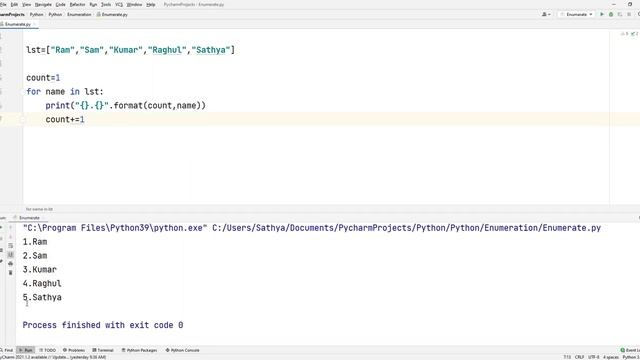Screen dimensions: 640x360
Task: Click the up arrow icon in Run panel sidebar
Action: tap(11, 228)
